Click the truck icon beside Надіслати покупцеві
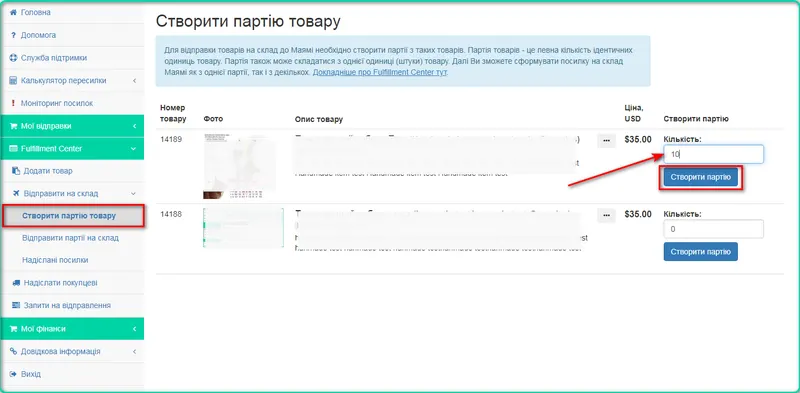800x393 pixels. (x=16, y=283)
